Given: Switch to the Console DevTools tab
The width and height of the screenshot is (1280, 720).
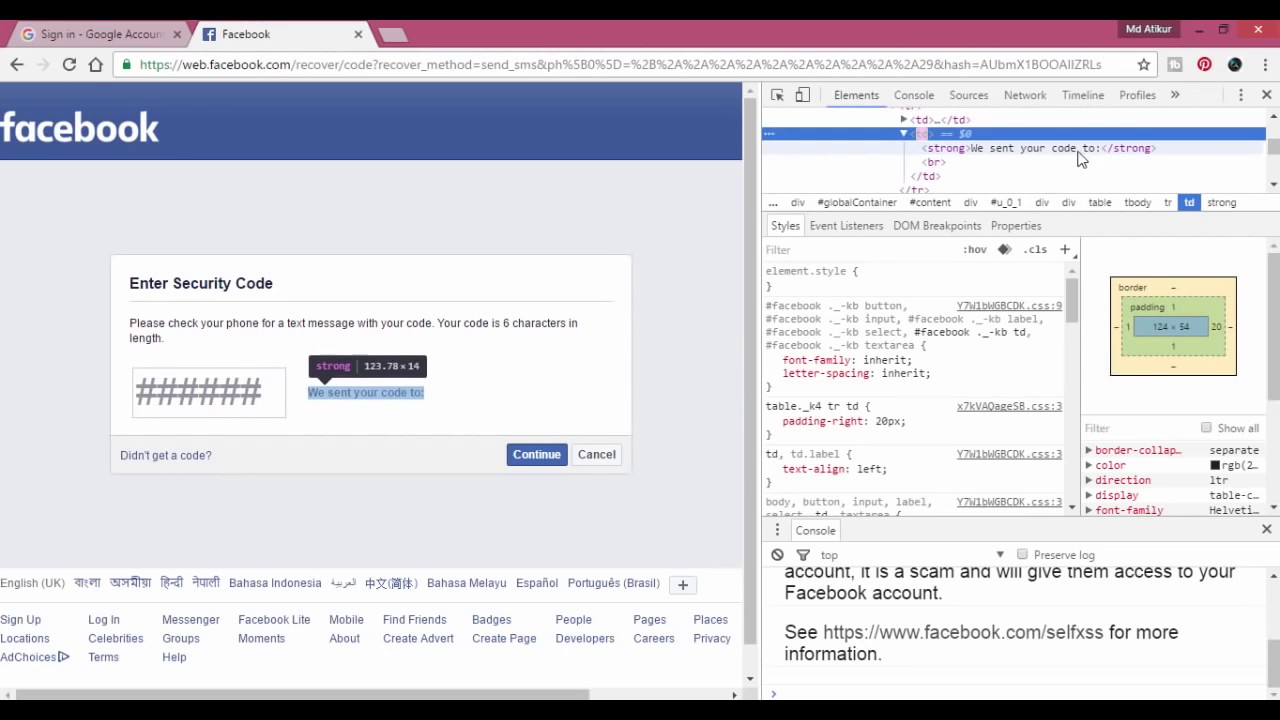Looking at the screenshot, I should click(x=914, y=95).
